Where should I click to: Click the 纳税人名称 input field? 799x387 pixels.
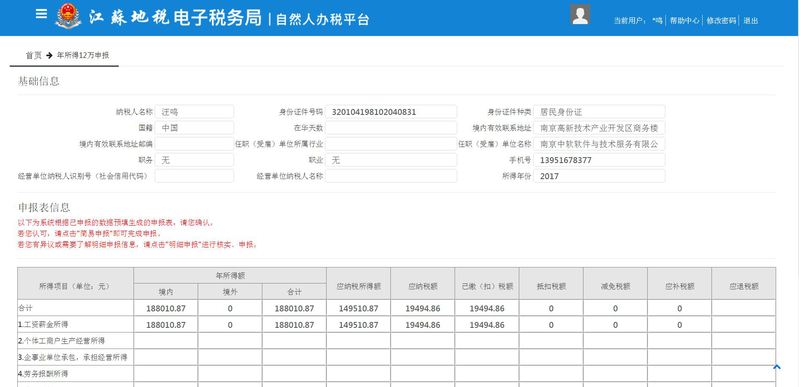pos(194,112)
